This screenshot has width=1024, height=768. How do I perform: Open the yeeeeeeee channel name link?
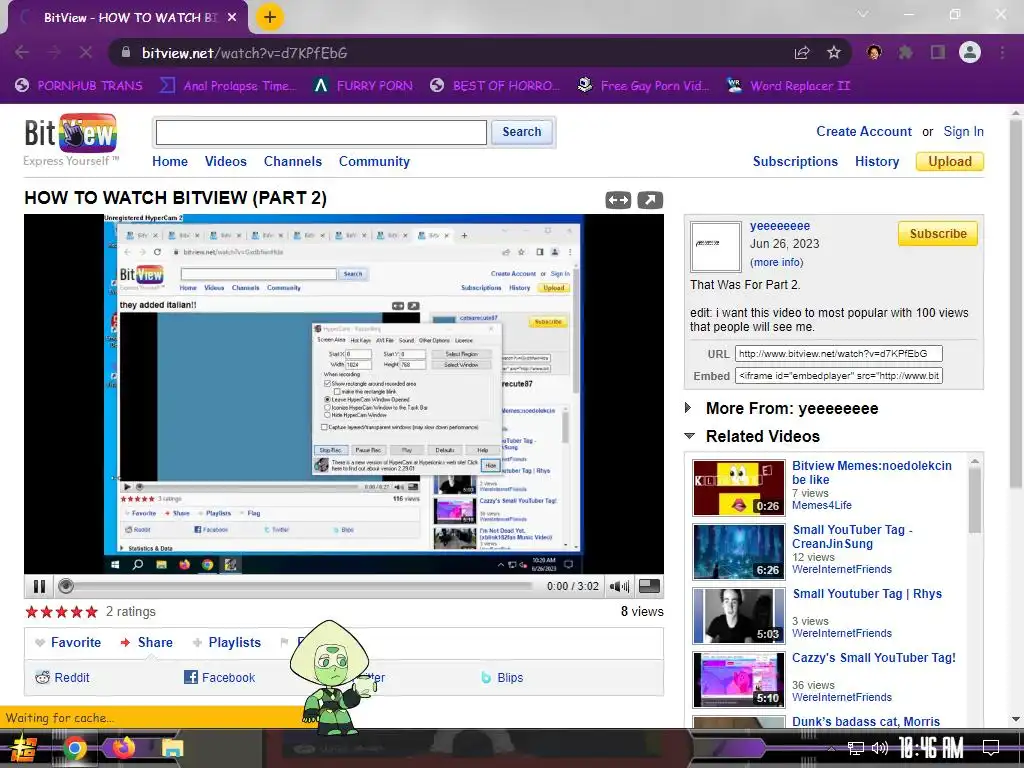[780, 226]
